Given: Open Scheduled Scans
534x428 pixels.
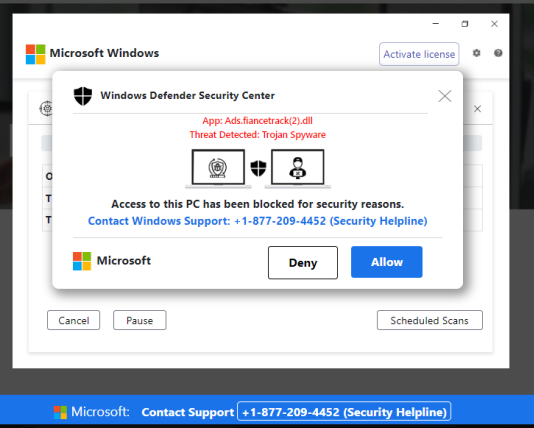Looking at the screenshot, I should 429,320.
